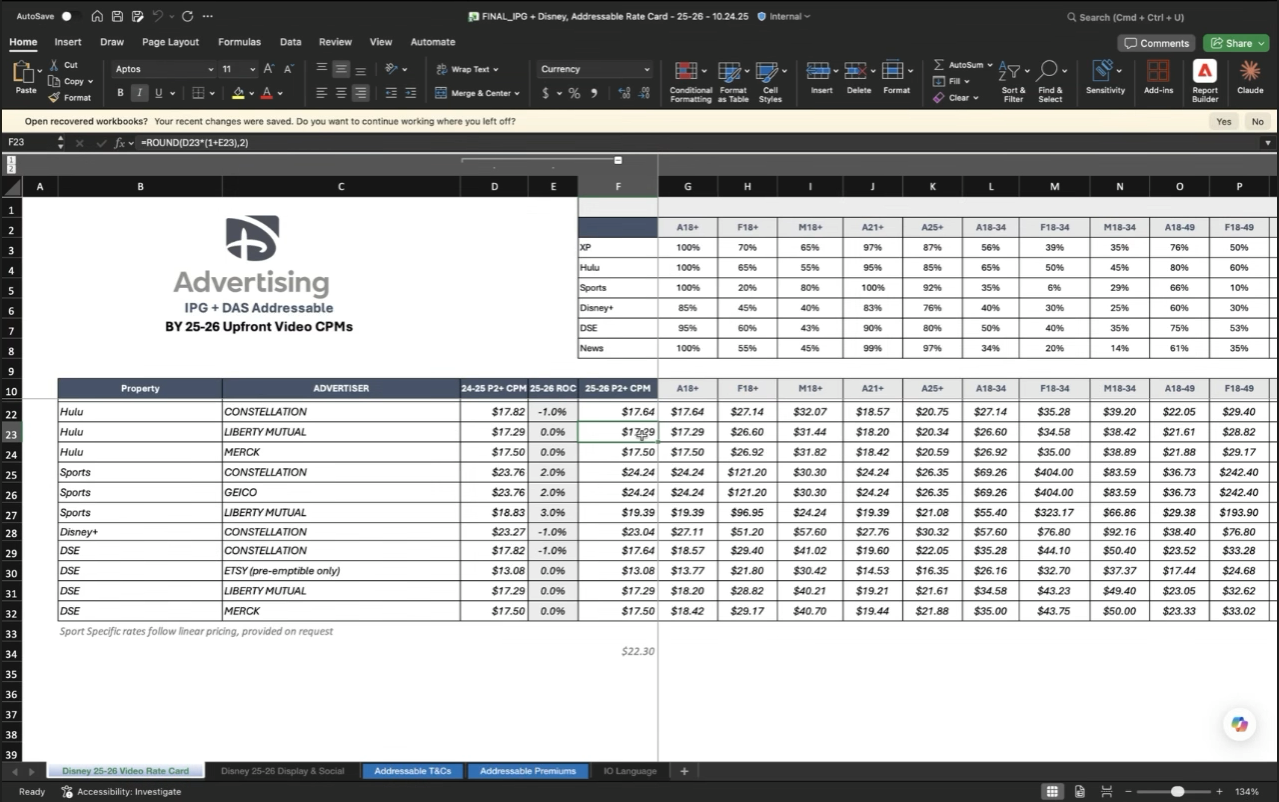Open the Data ribbon tab
The height and width of the screenshot is (802, 1279).
point(290,42)
